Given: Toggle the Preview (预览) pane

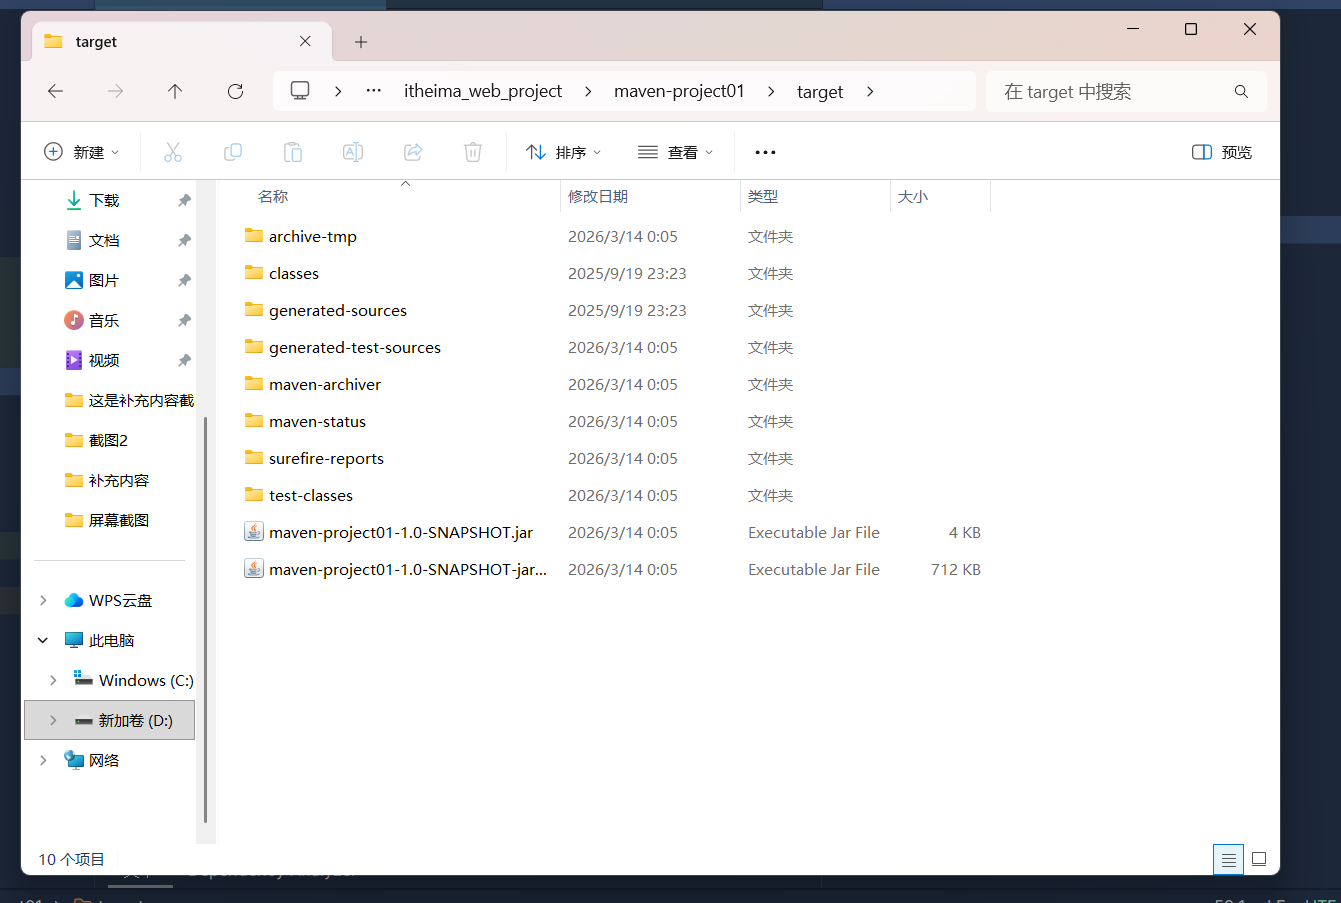Looking at the screenshot, I should click(x=1222, y=152).
